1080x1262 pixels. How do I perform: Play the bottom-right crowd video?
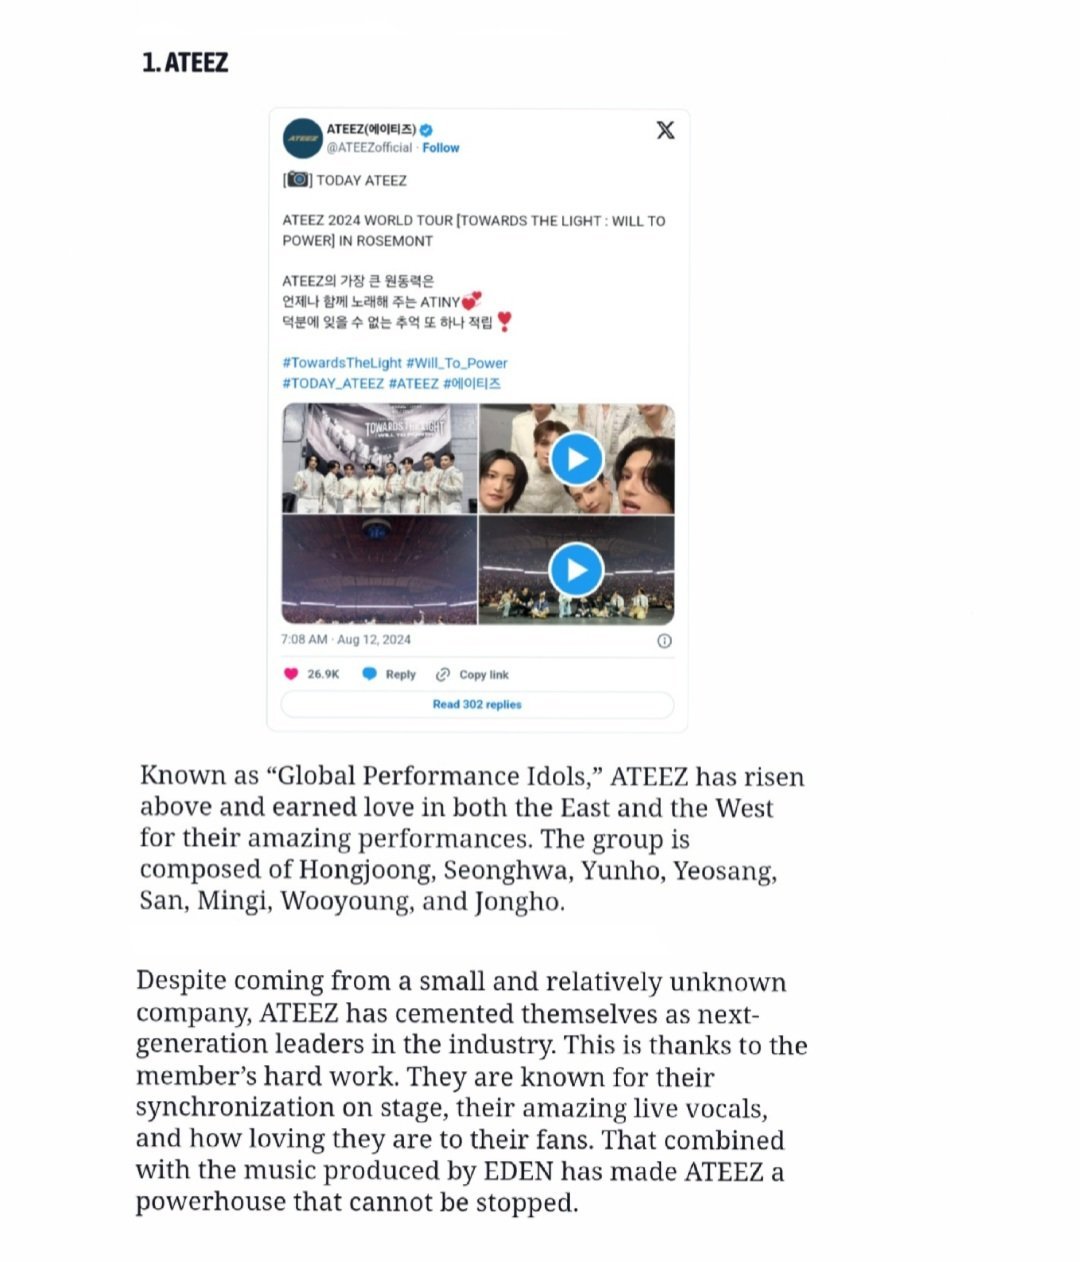point(576,570)
